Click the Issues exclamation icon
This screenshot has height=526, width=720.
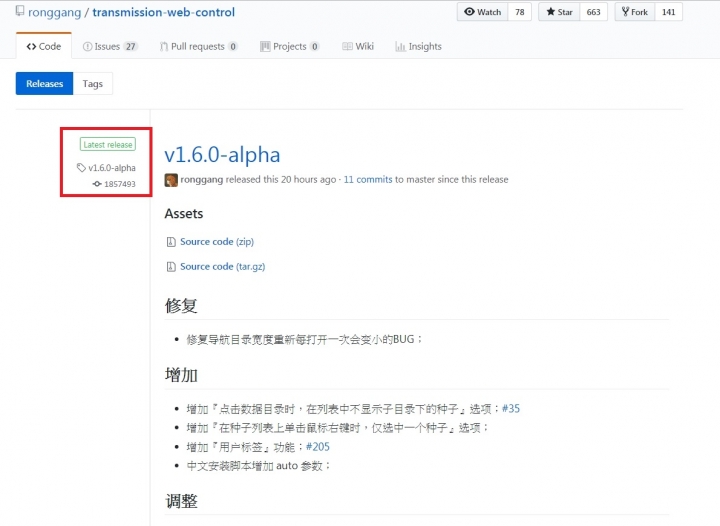click(x=87, y=46)
